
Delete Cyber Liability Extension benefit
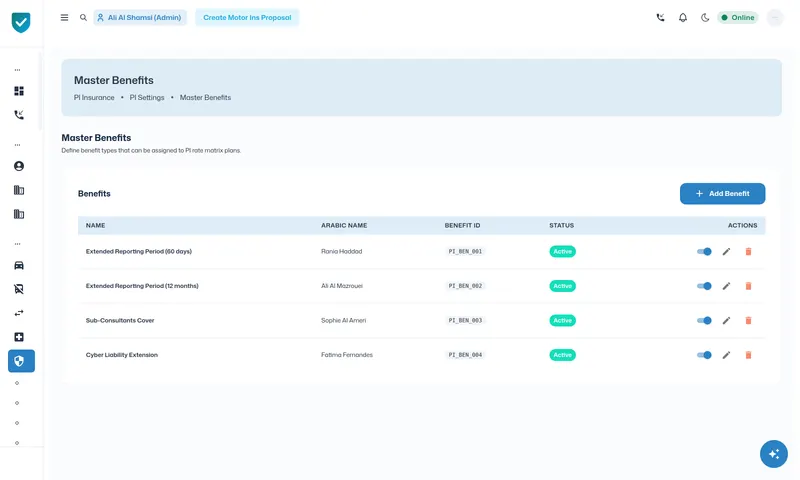(x=748, y=355)
